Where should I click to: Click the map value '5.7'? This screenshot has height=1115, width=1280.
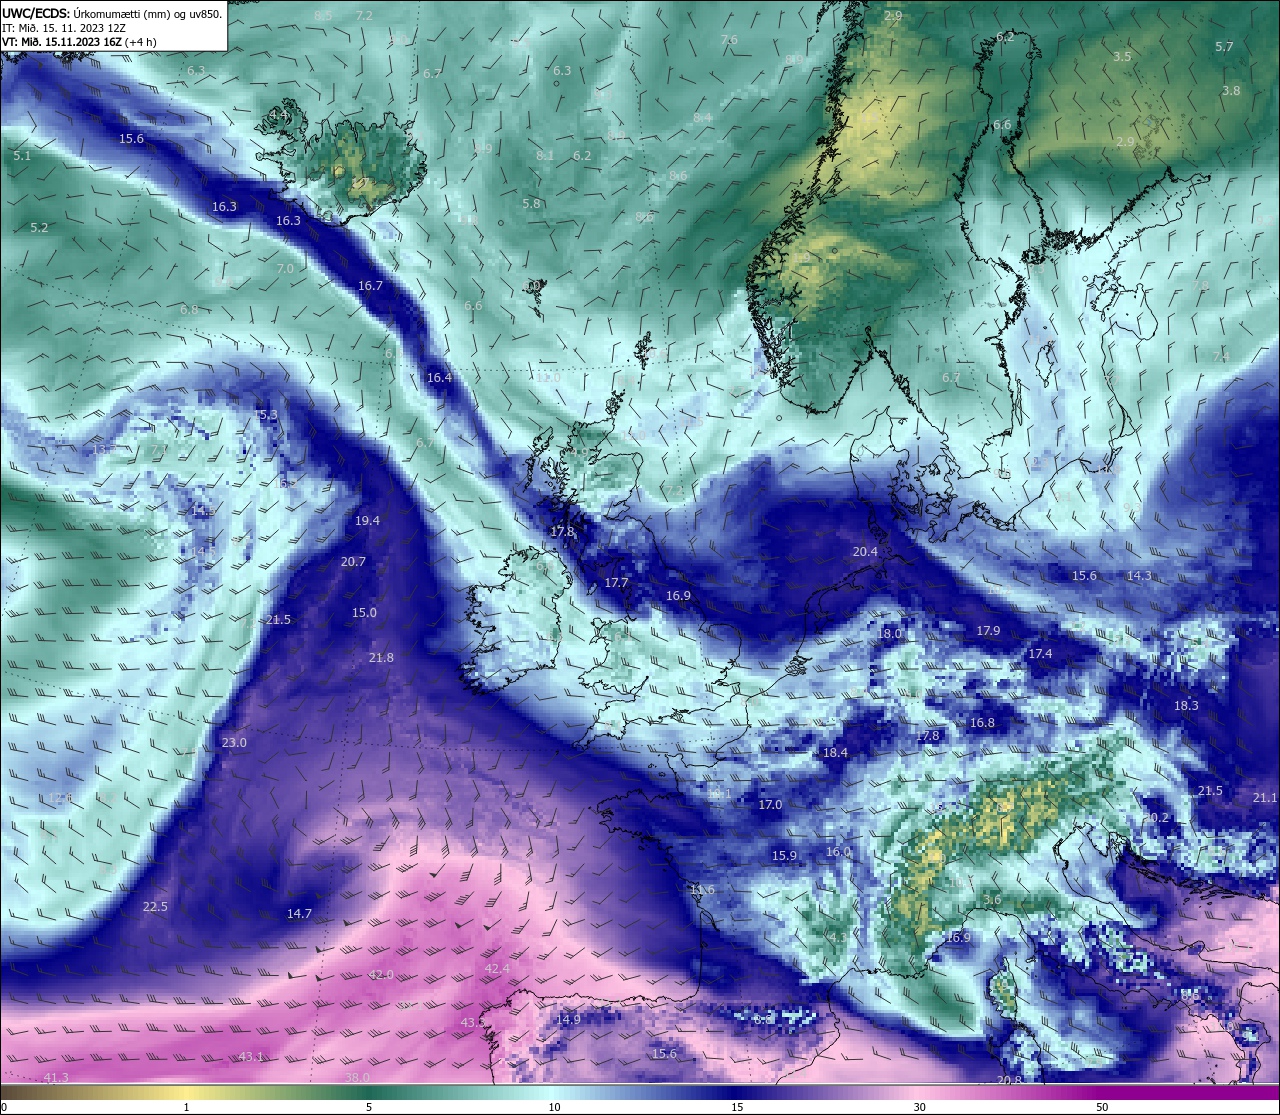[1224, 47]
